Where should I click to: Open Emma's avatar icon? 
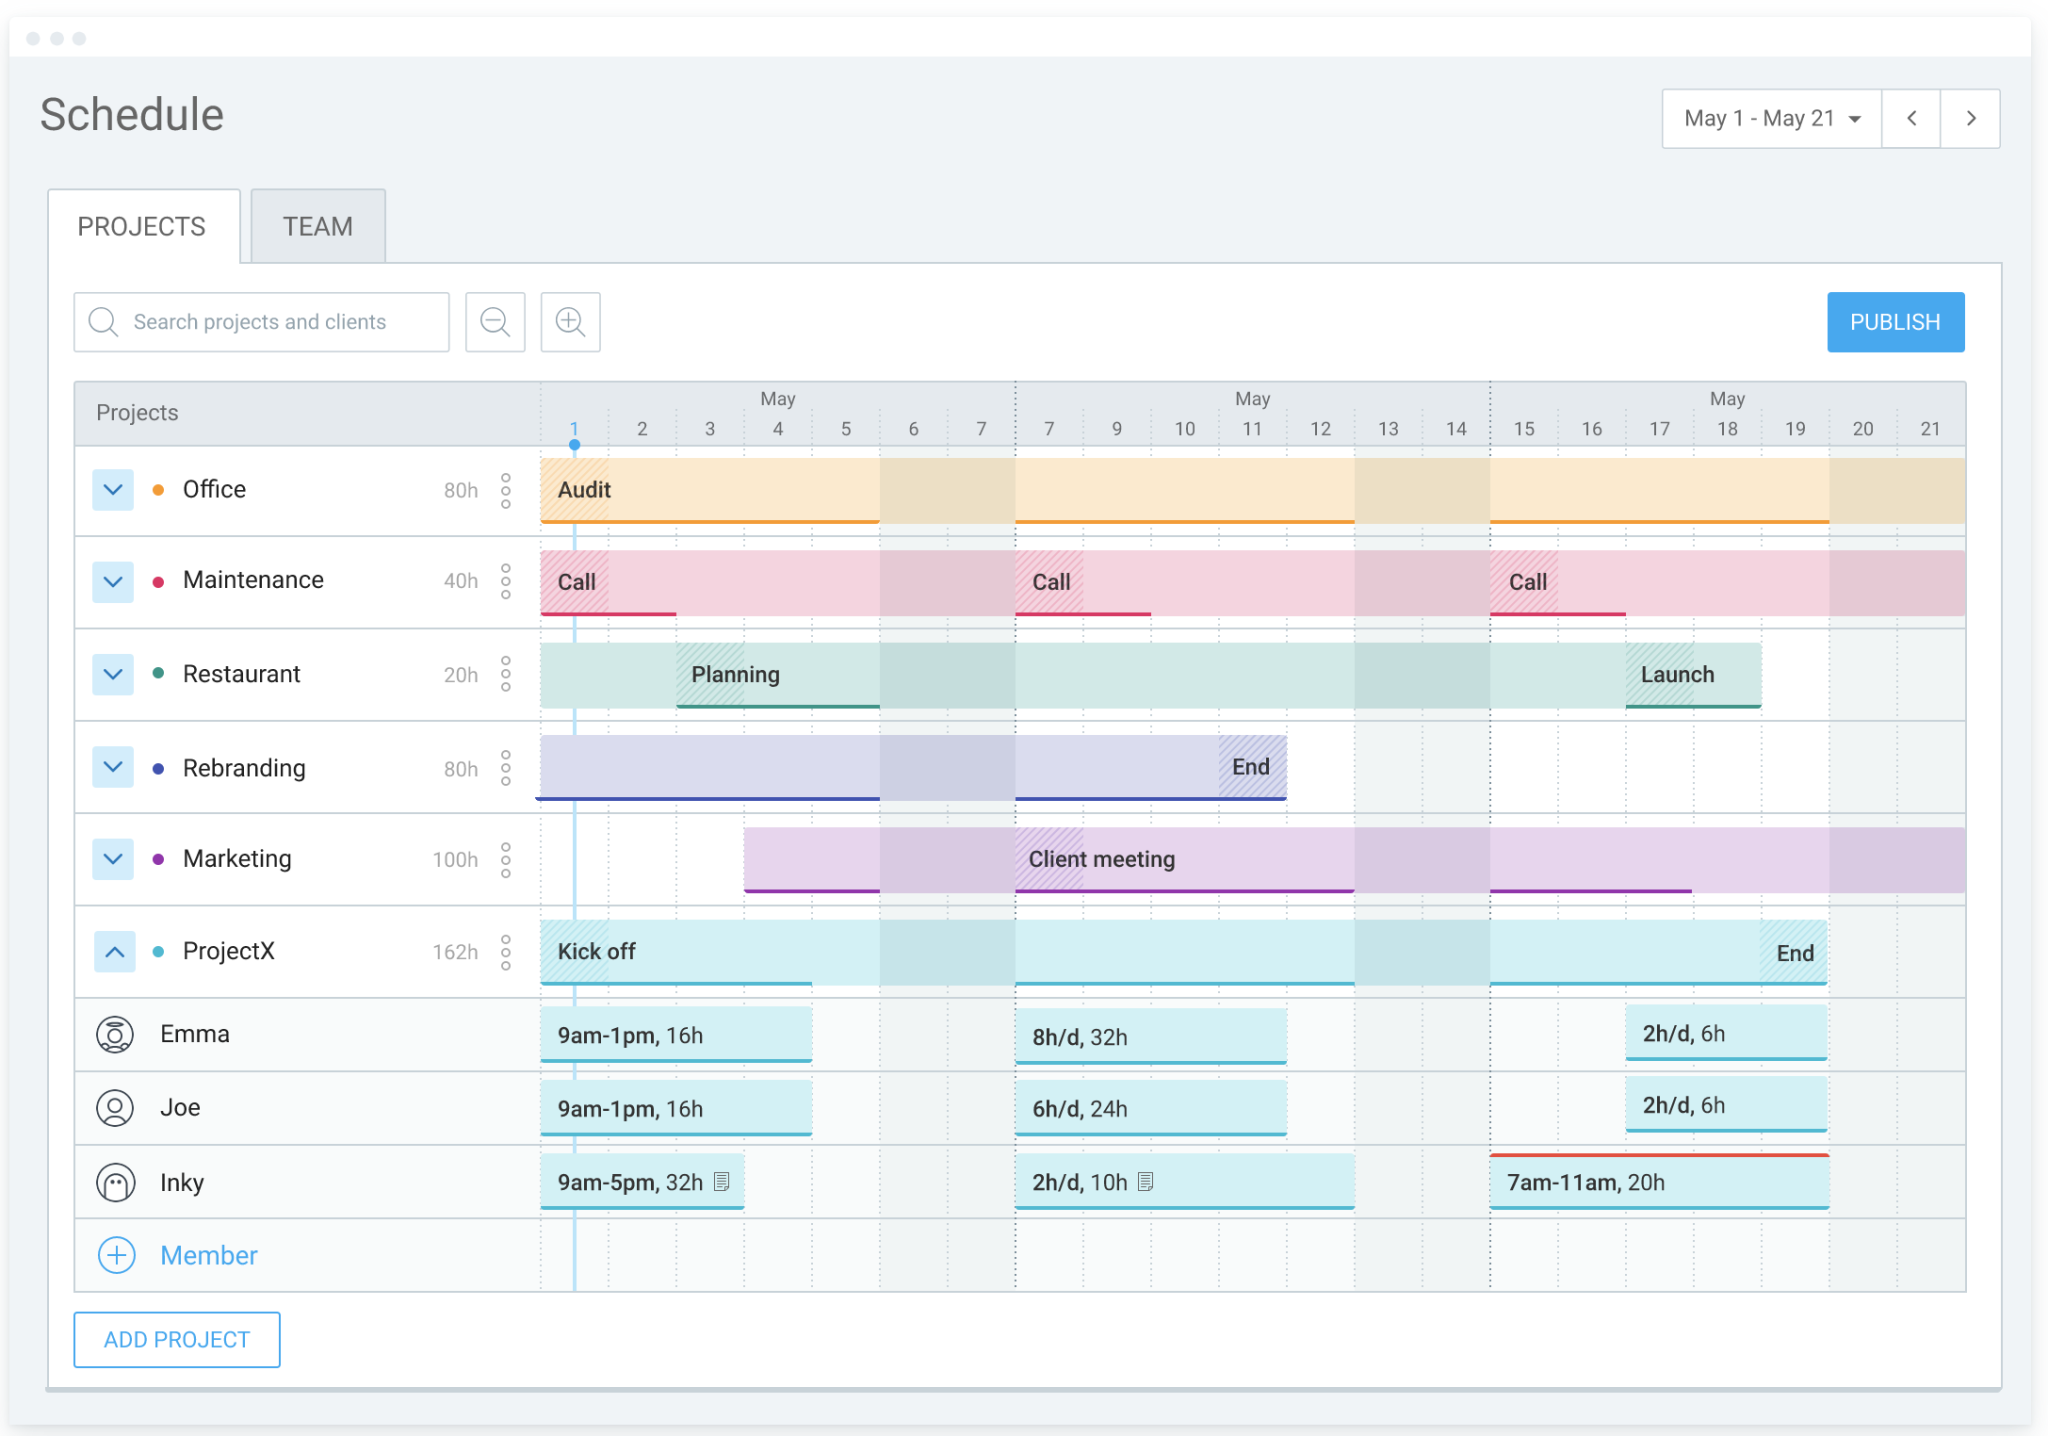(x=114, y=1034)
